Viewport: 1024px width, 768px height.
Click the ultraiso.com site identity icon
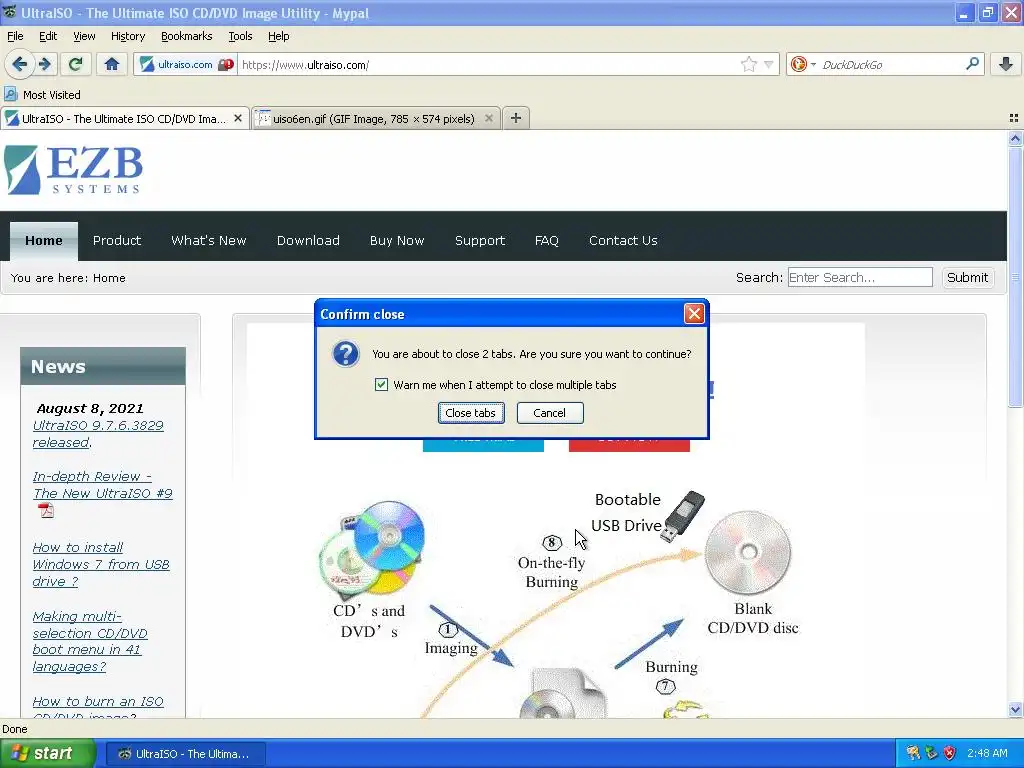(x=148, y=64)
